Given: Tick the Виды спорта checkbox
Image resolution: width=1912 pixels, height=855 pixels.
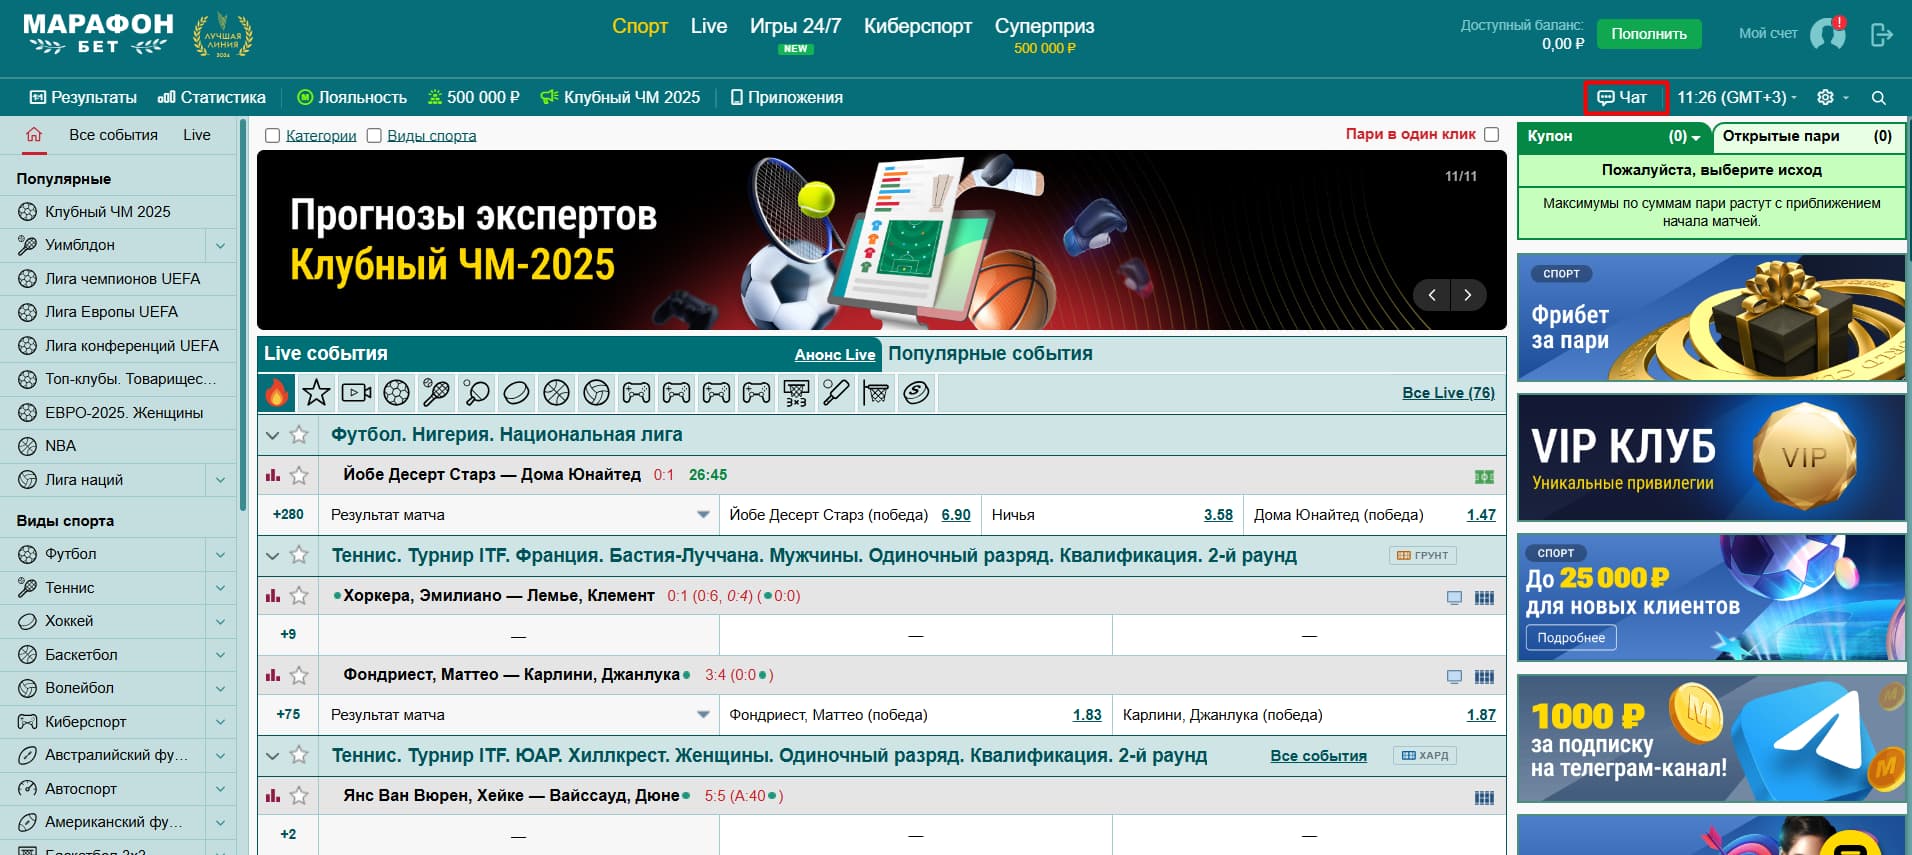Looking at the screenshot, I should pyautogui.click(x=374, y=136).
